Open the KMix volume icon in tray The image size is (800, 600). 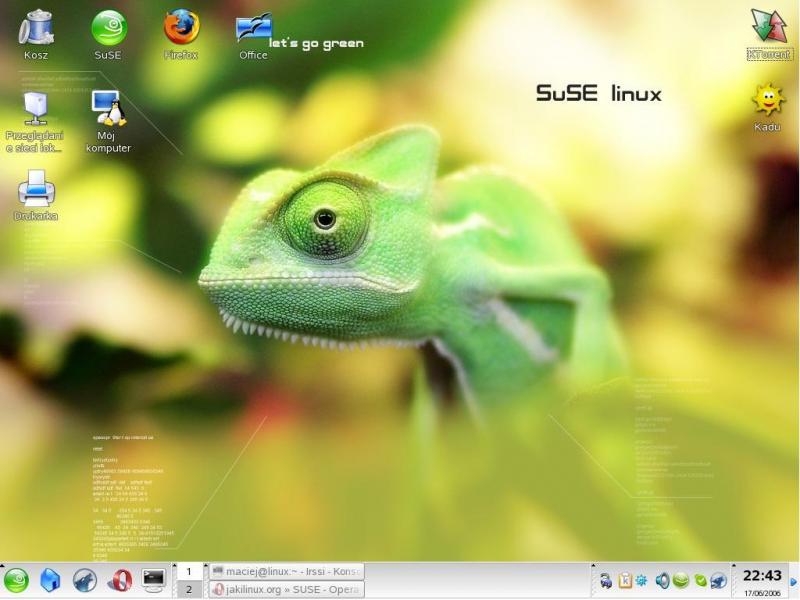(x=662, y=580)
